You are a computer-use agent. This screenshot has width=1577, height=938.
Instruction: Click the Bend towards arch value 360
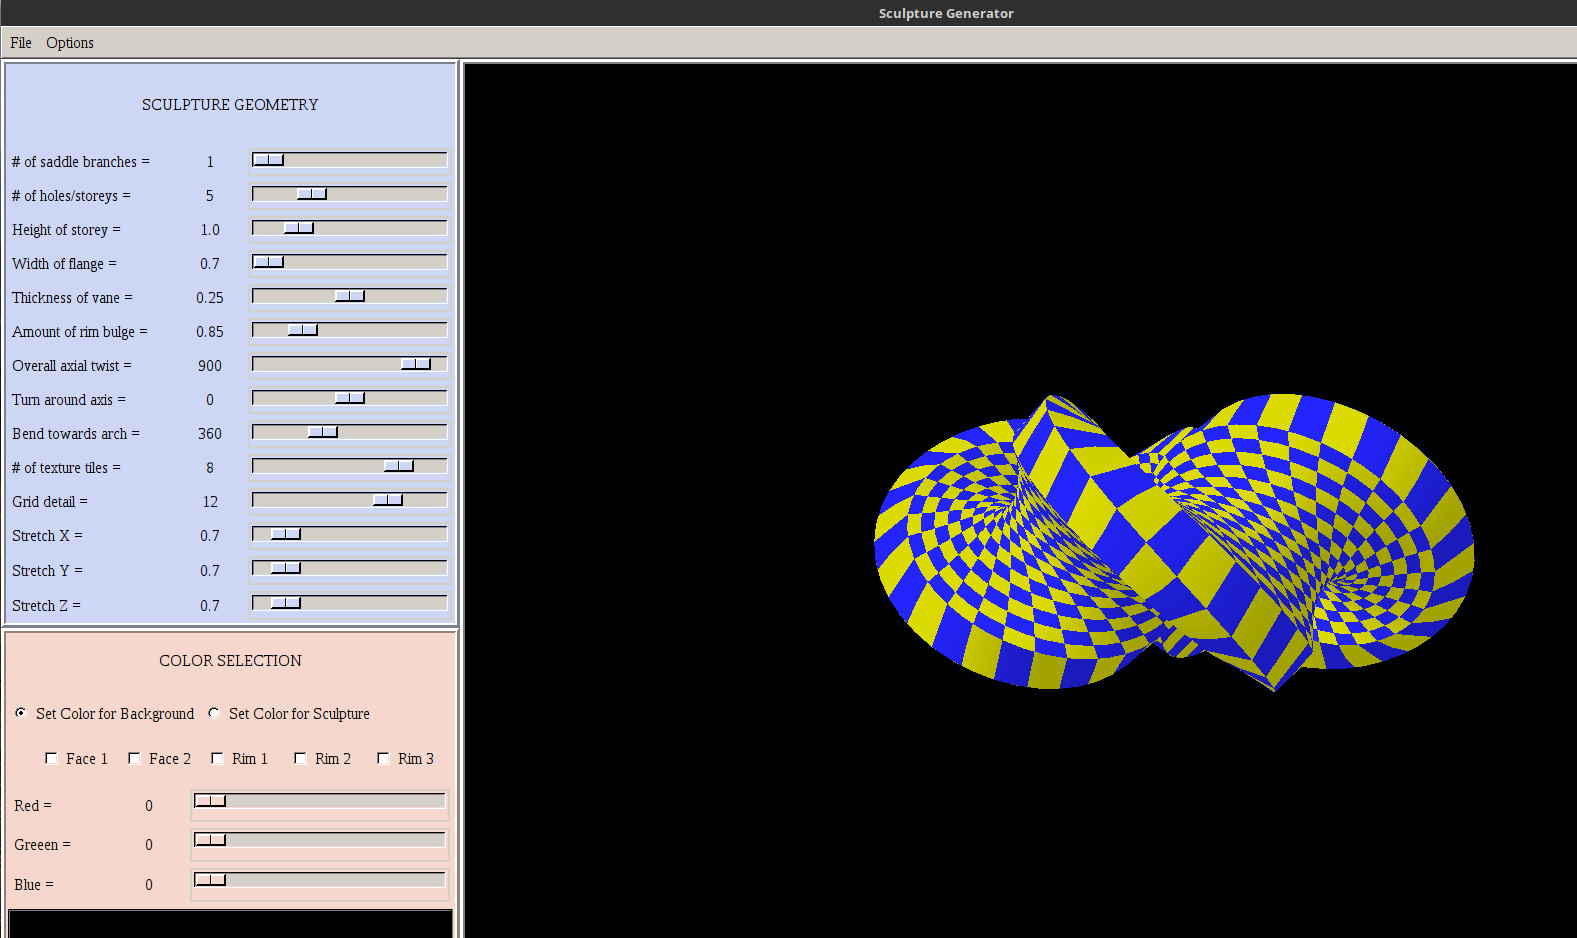click(210, 434)
